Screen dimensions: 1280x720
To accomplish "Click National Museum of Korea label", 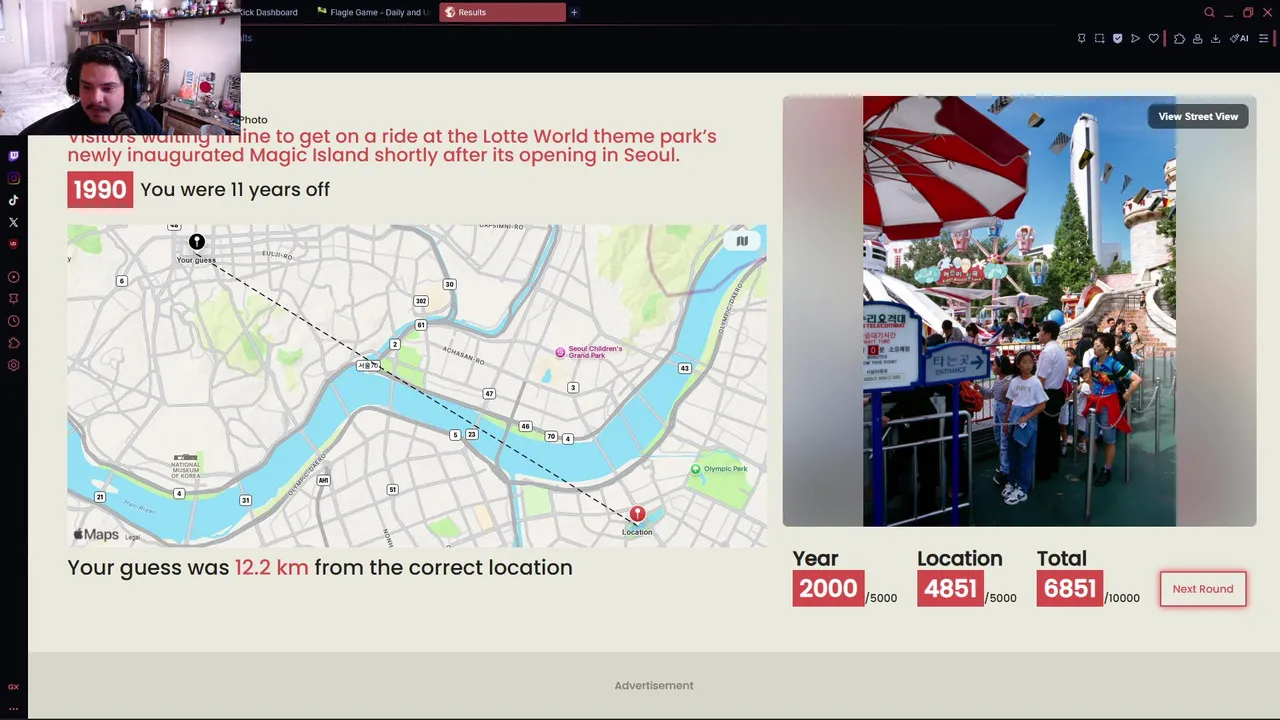I will pyautogui.click(x=186, y=466).
